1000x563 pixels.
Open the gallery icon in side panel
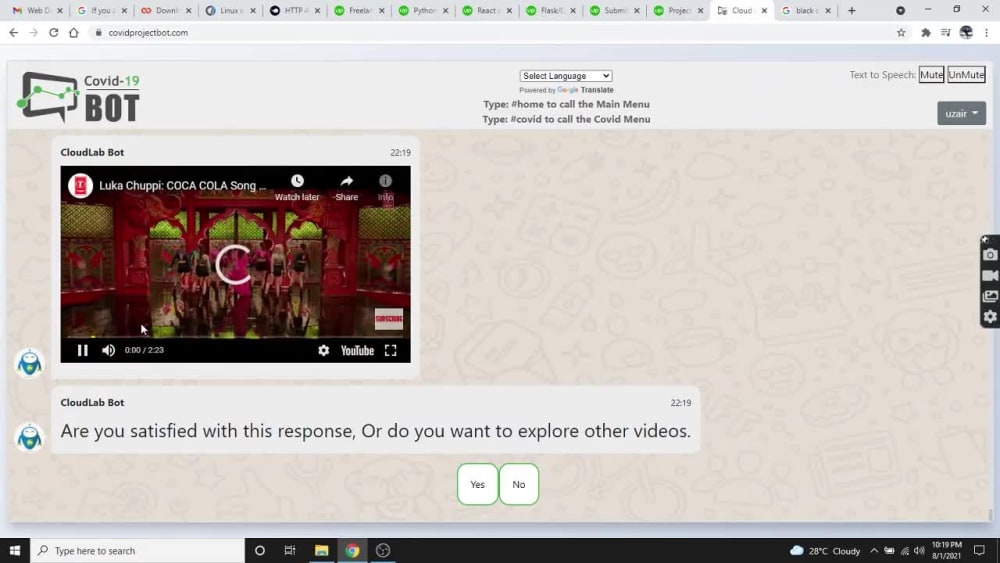pos(990,296)
